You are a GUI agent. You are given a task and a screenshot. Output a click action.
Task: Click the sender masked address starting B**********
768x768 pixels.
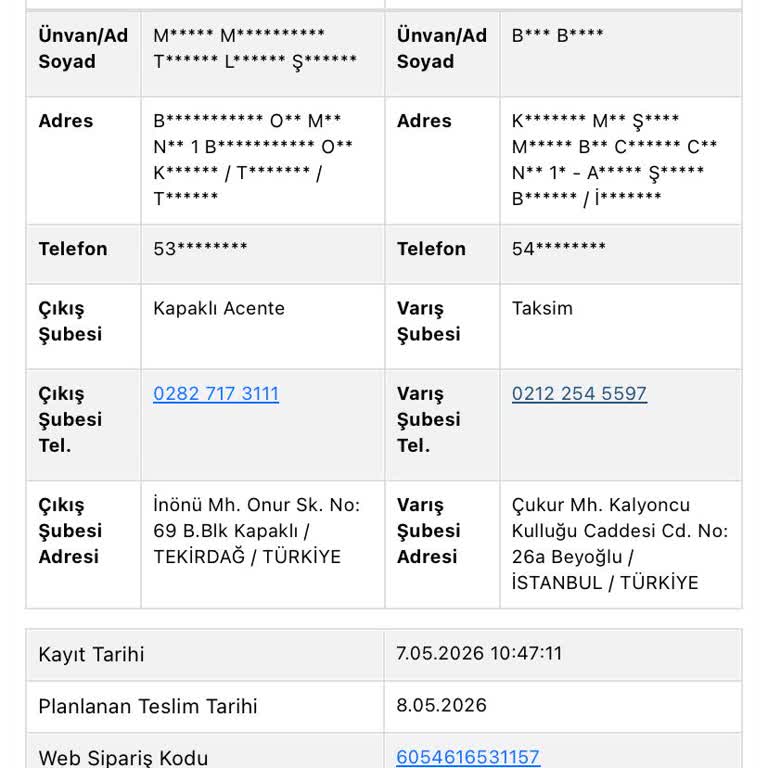point(253,159)
